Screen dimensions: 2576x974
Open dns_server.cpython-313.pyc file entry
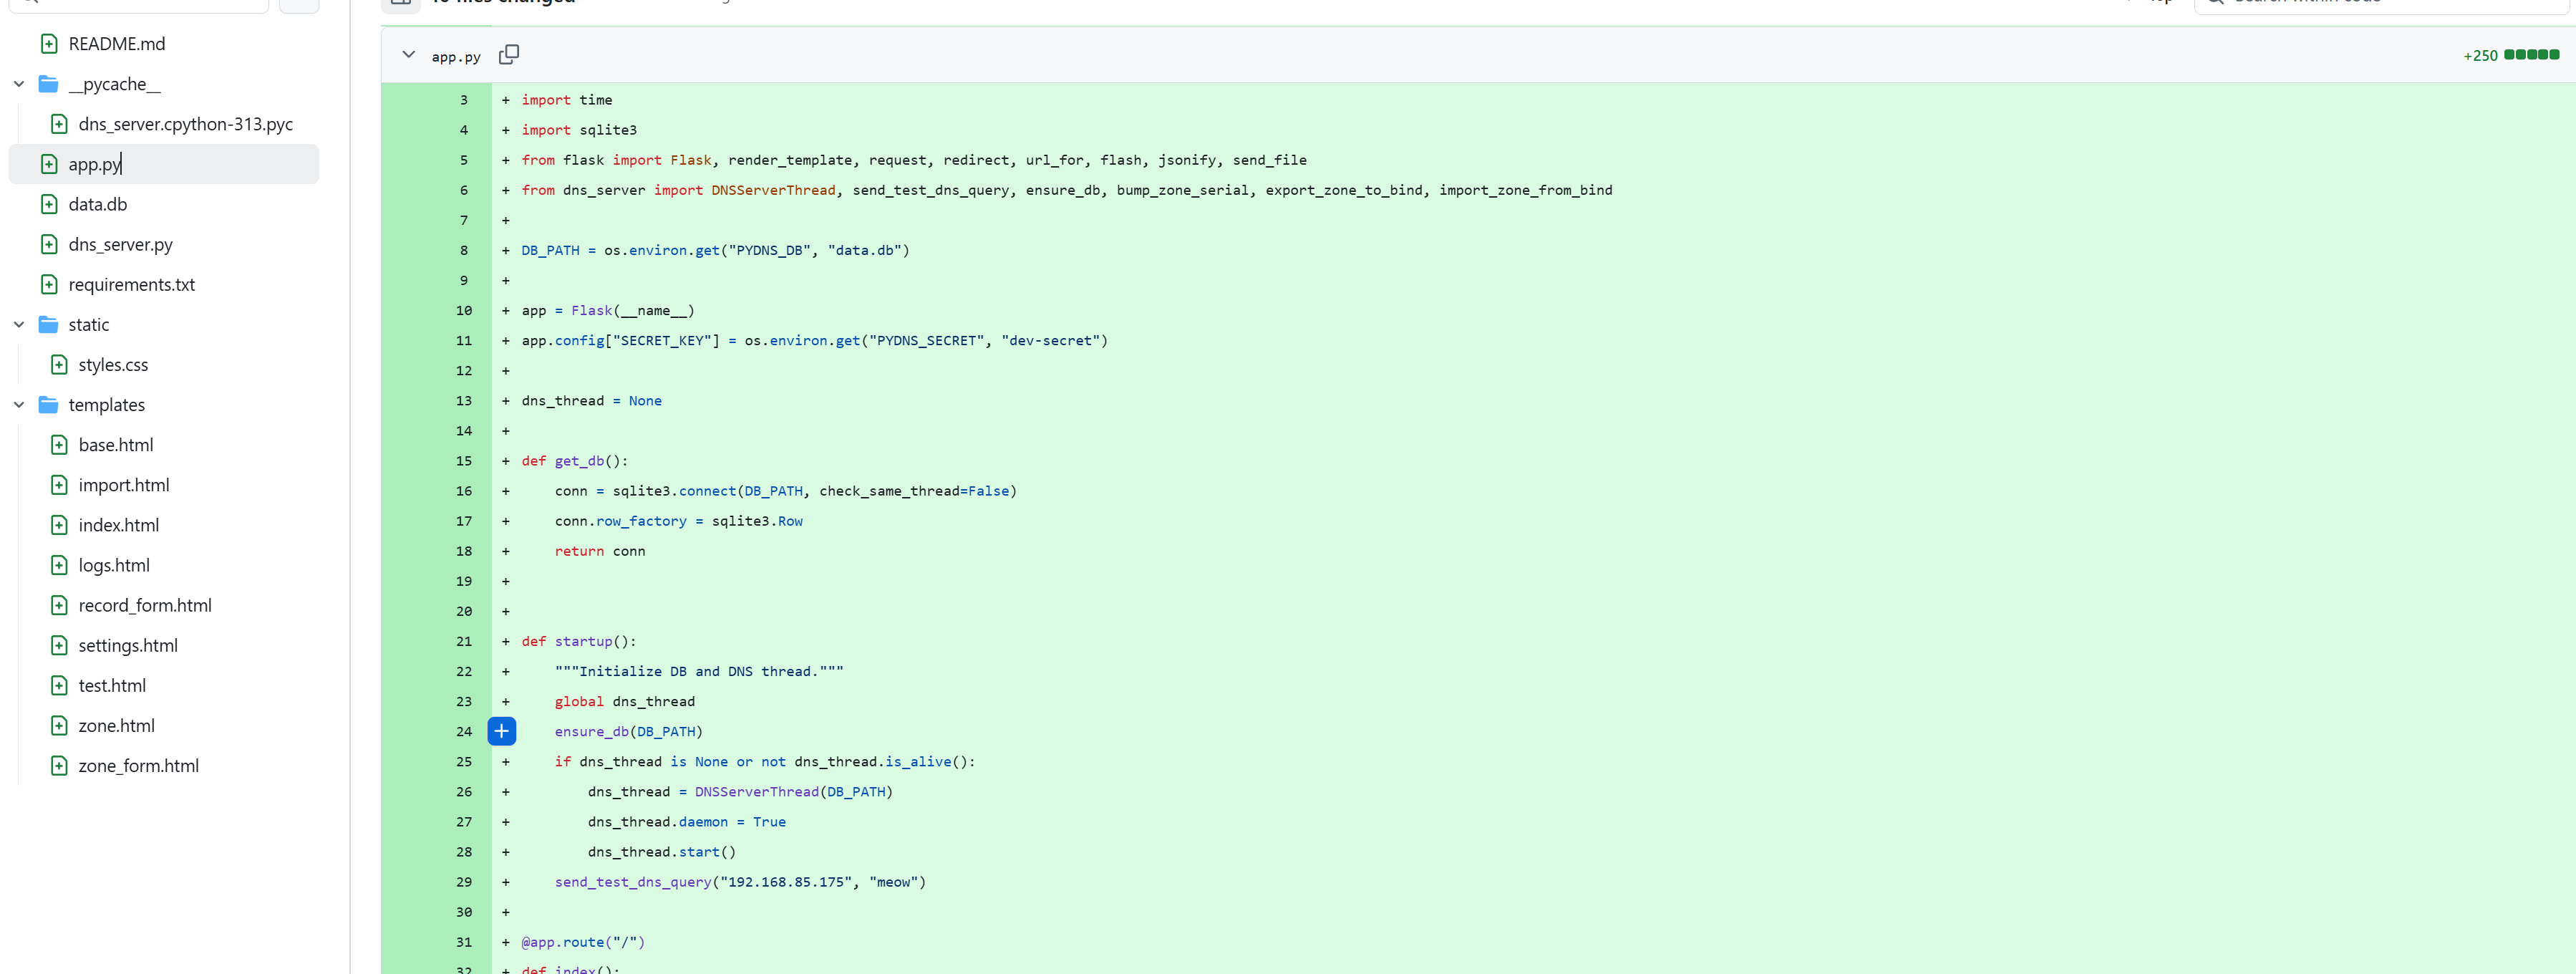click(x=185, y=124)
